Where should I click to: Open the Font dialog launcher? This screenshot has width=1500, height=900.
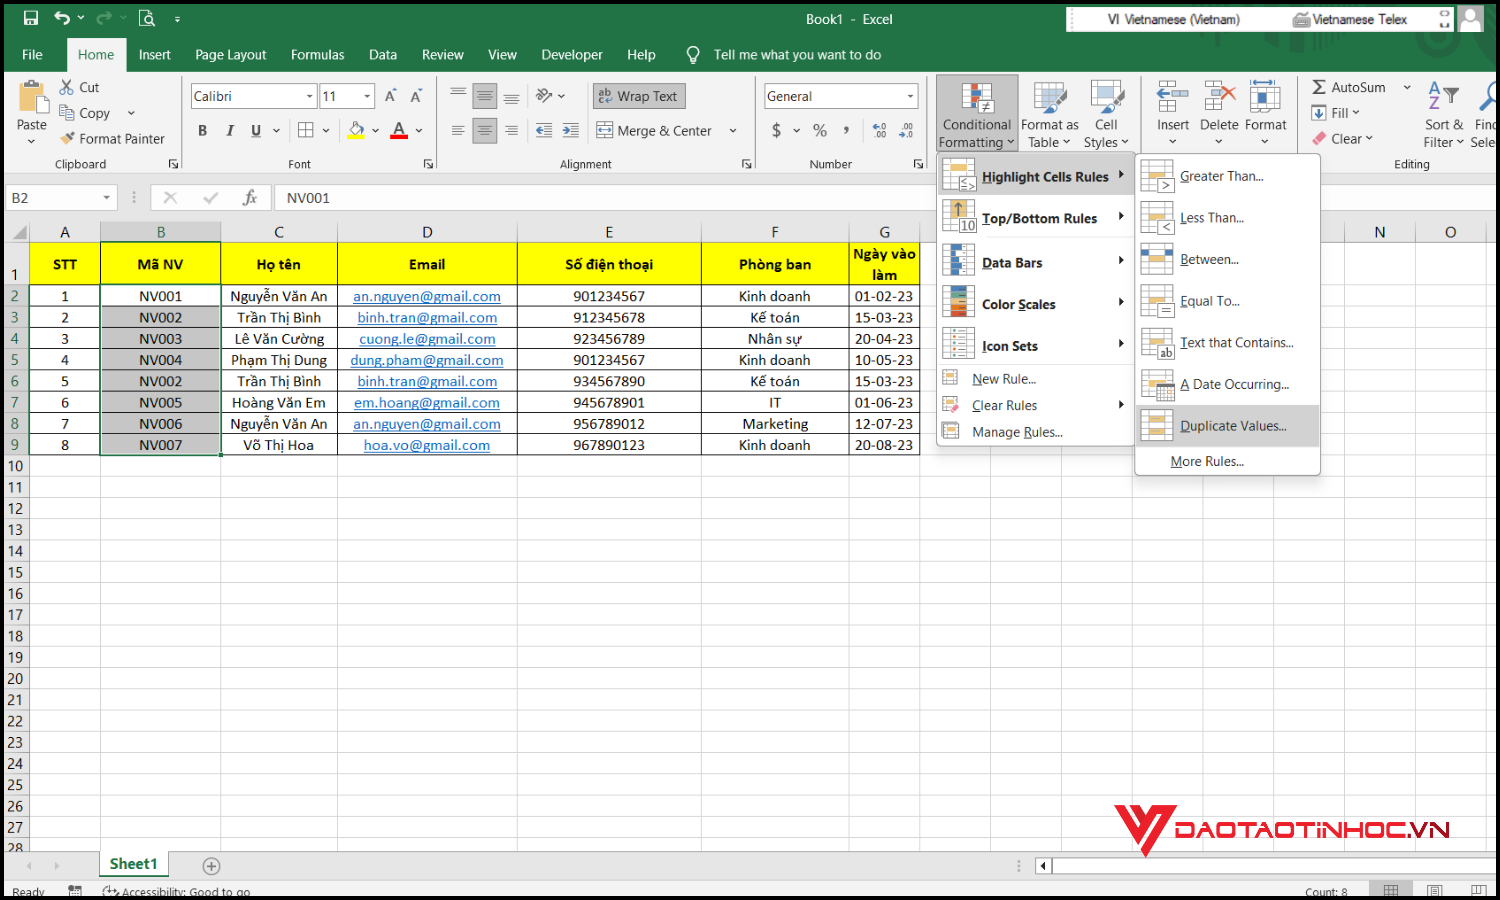(x=429, y=164)
